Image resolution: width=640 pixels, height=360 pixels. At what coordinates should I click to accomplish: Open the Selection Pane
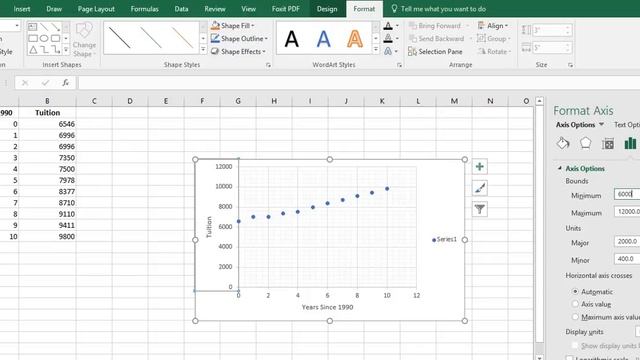point(436,51)
